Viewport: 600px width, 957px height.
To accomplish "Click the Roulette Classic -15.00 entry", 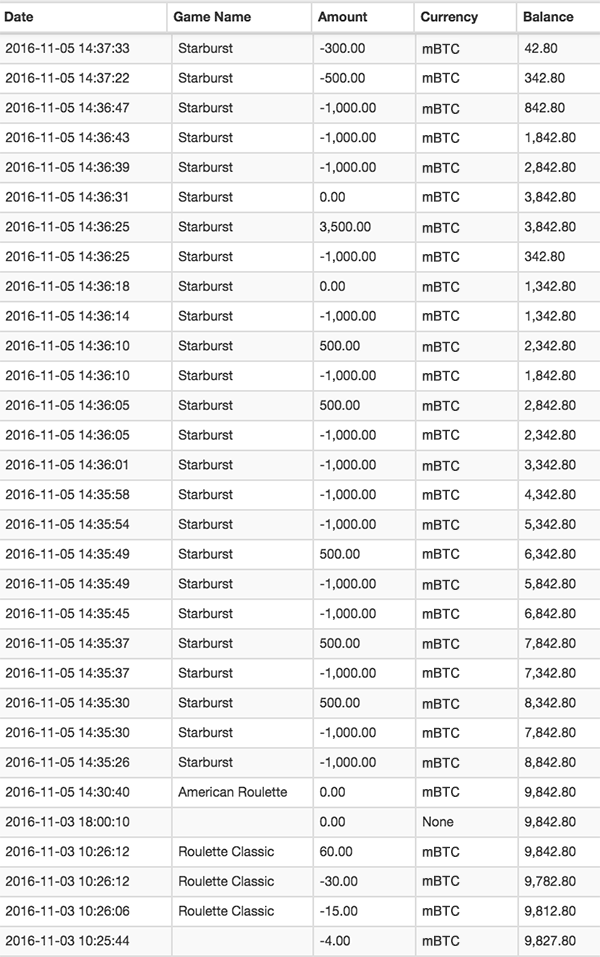I will coord(300,911).
